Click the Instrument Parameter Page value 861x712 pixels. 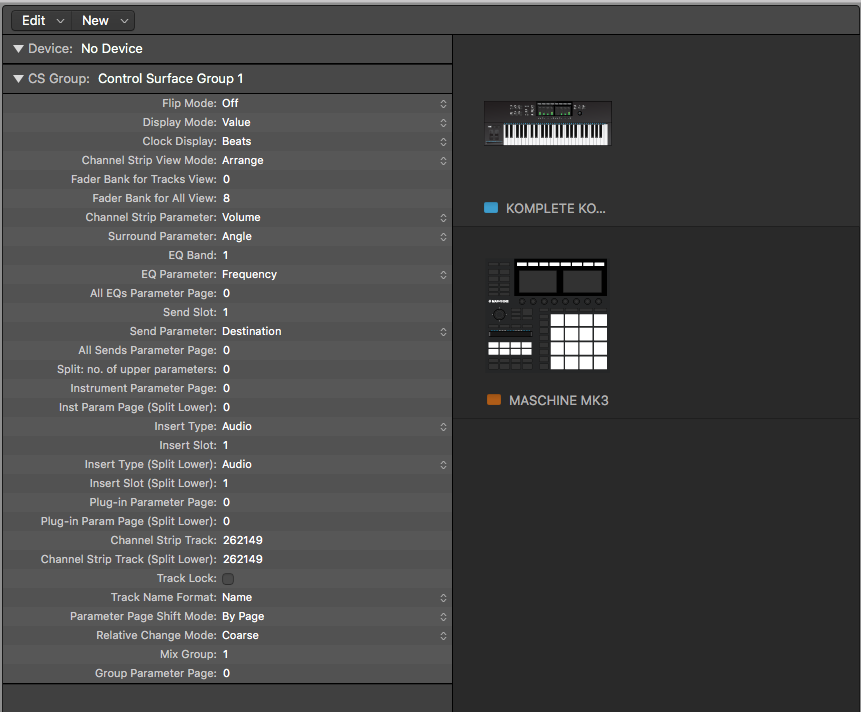[x=226, y=388]
